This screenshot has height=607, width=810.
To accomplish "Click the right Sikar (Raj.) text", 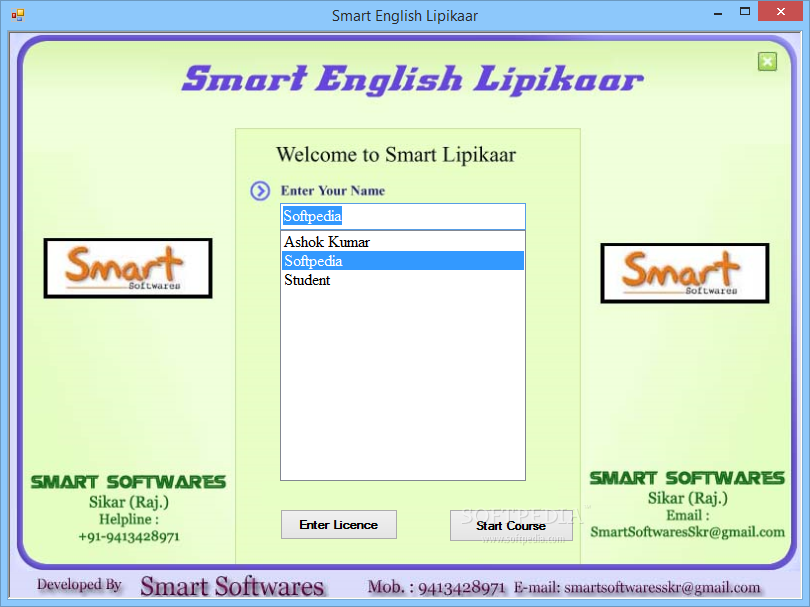I will point(688,498).
